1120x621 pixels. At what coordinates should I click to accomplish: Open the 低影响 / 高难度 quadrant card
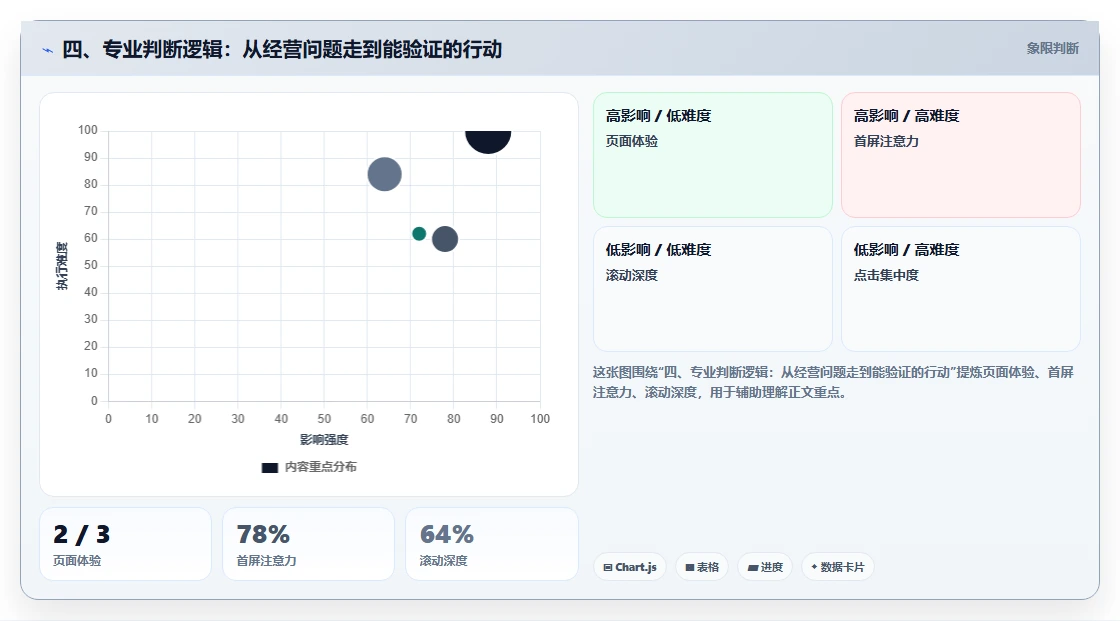[x=961, y=289]
